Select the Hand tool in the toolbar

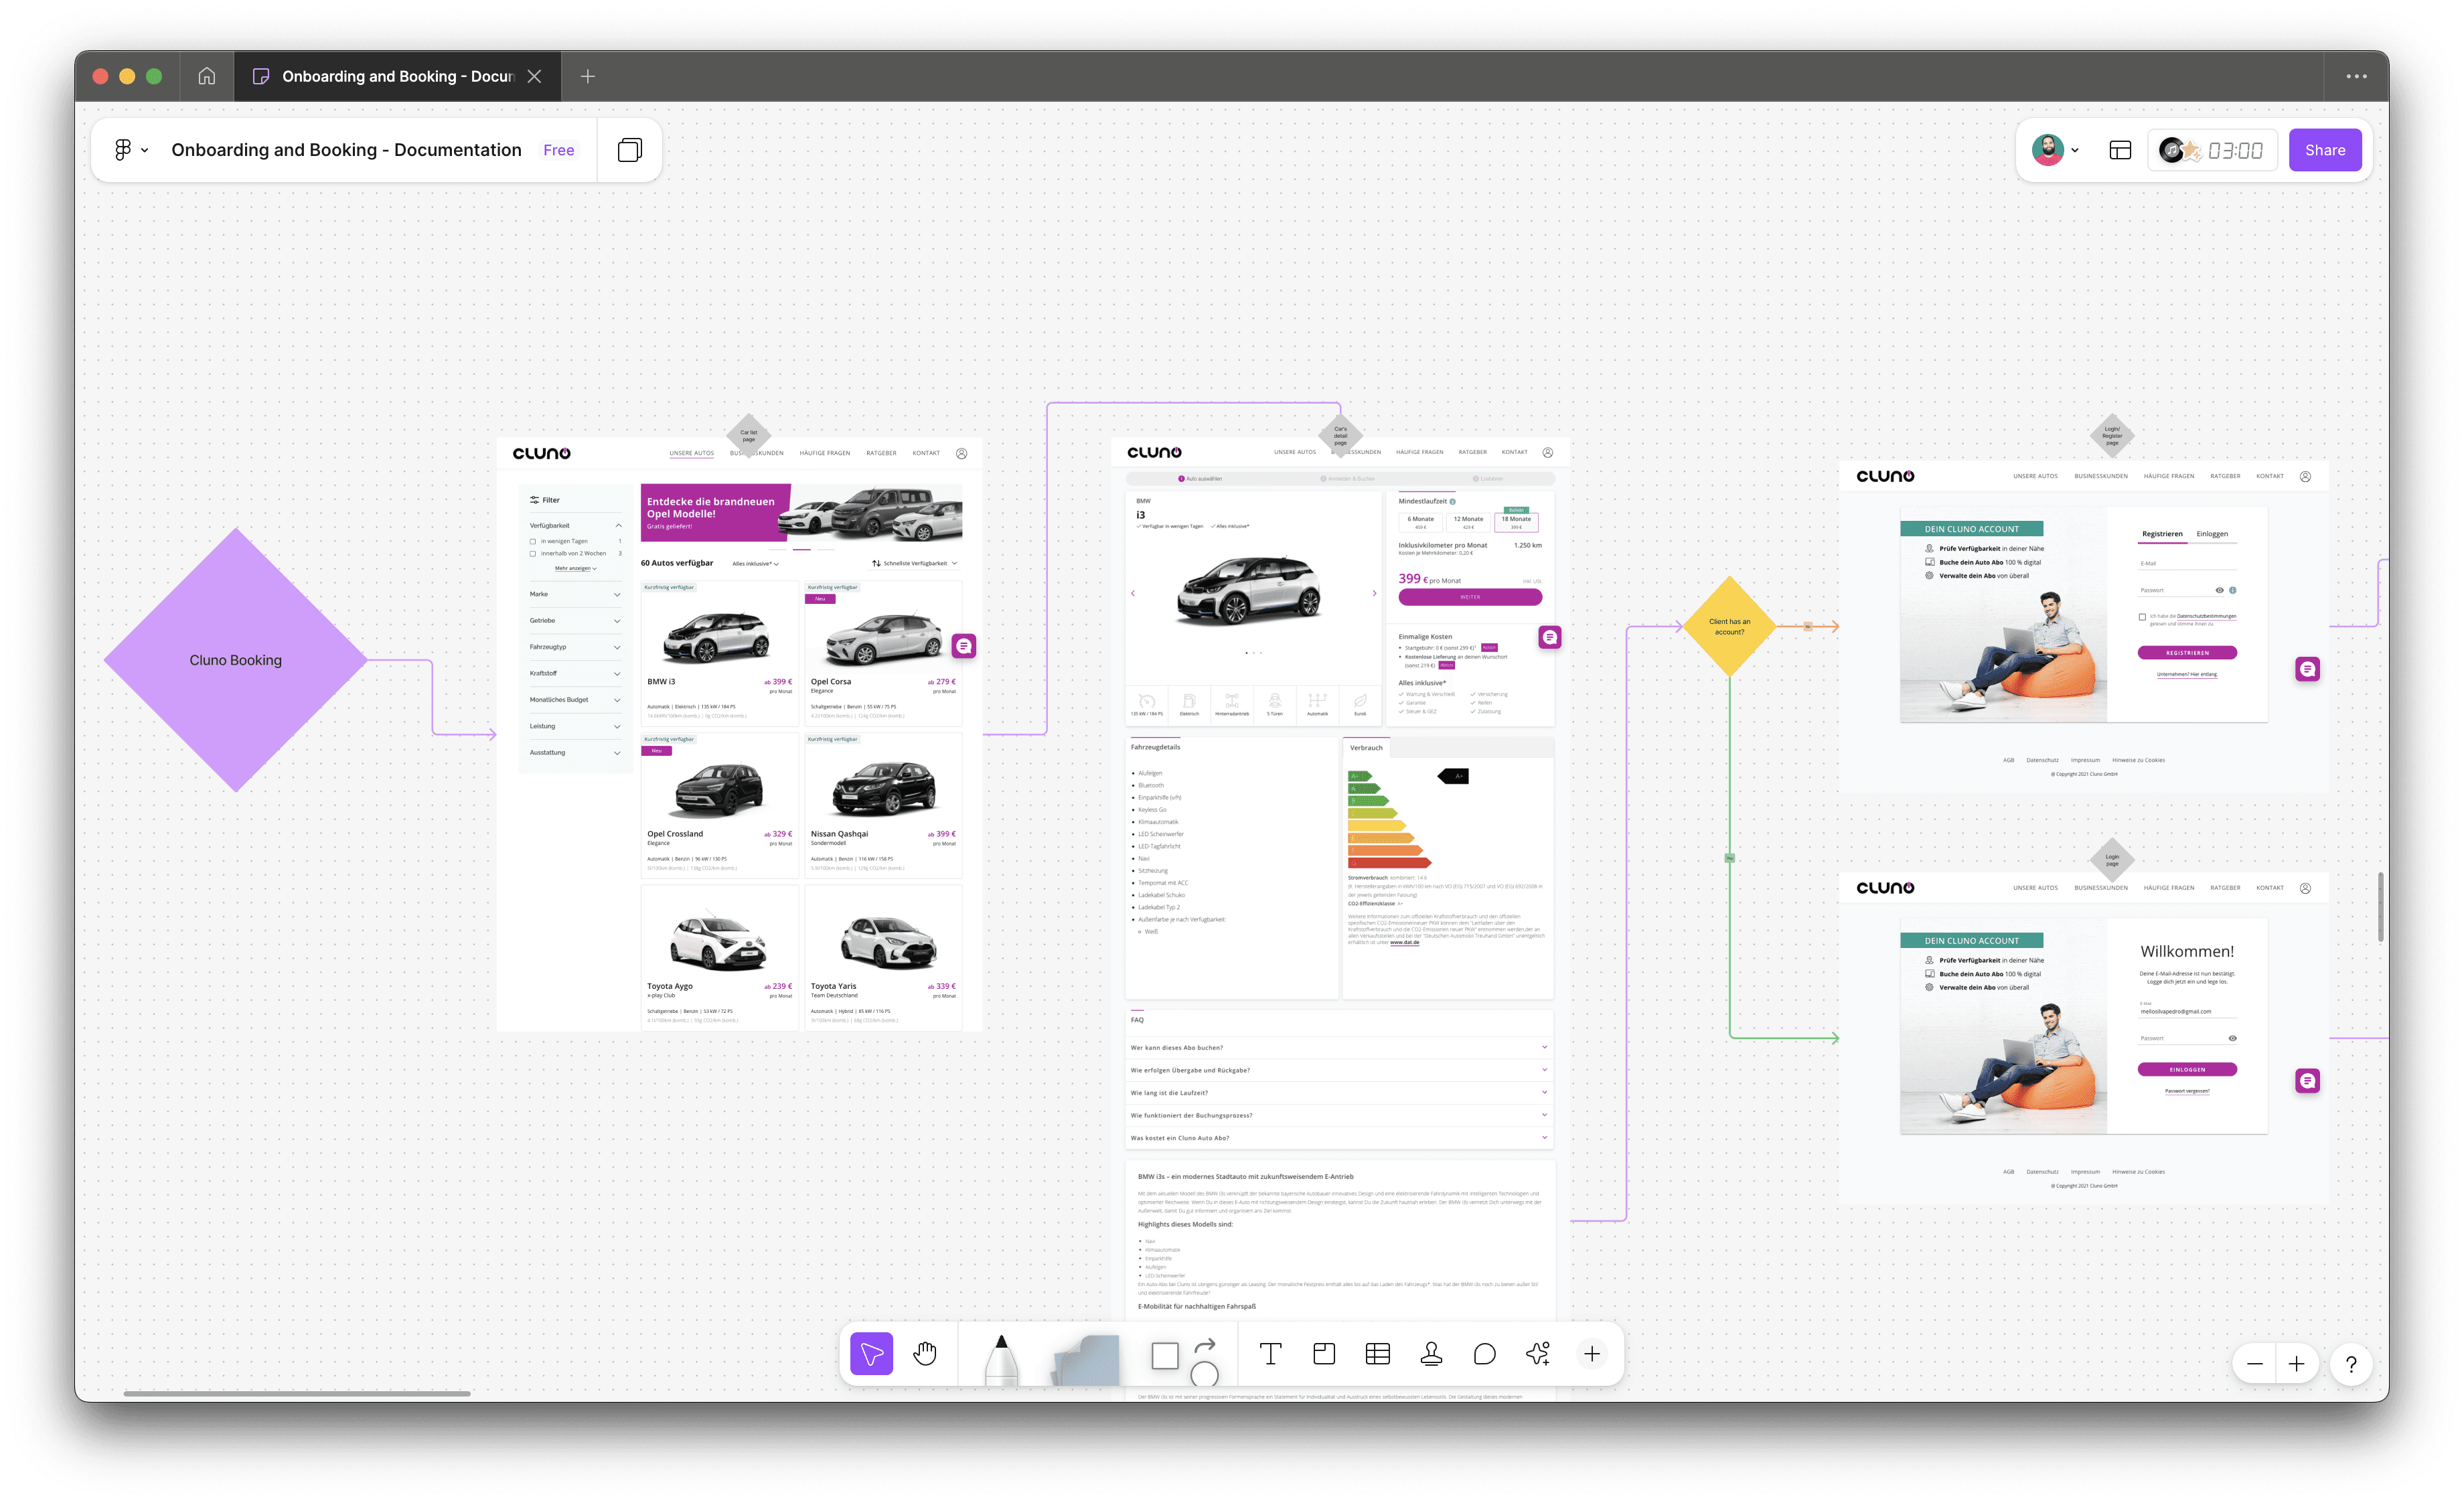(925, 1354)
